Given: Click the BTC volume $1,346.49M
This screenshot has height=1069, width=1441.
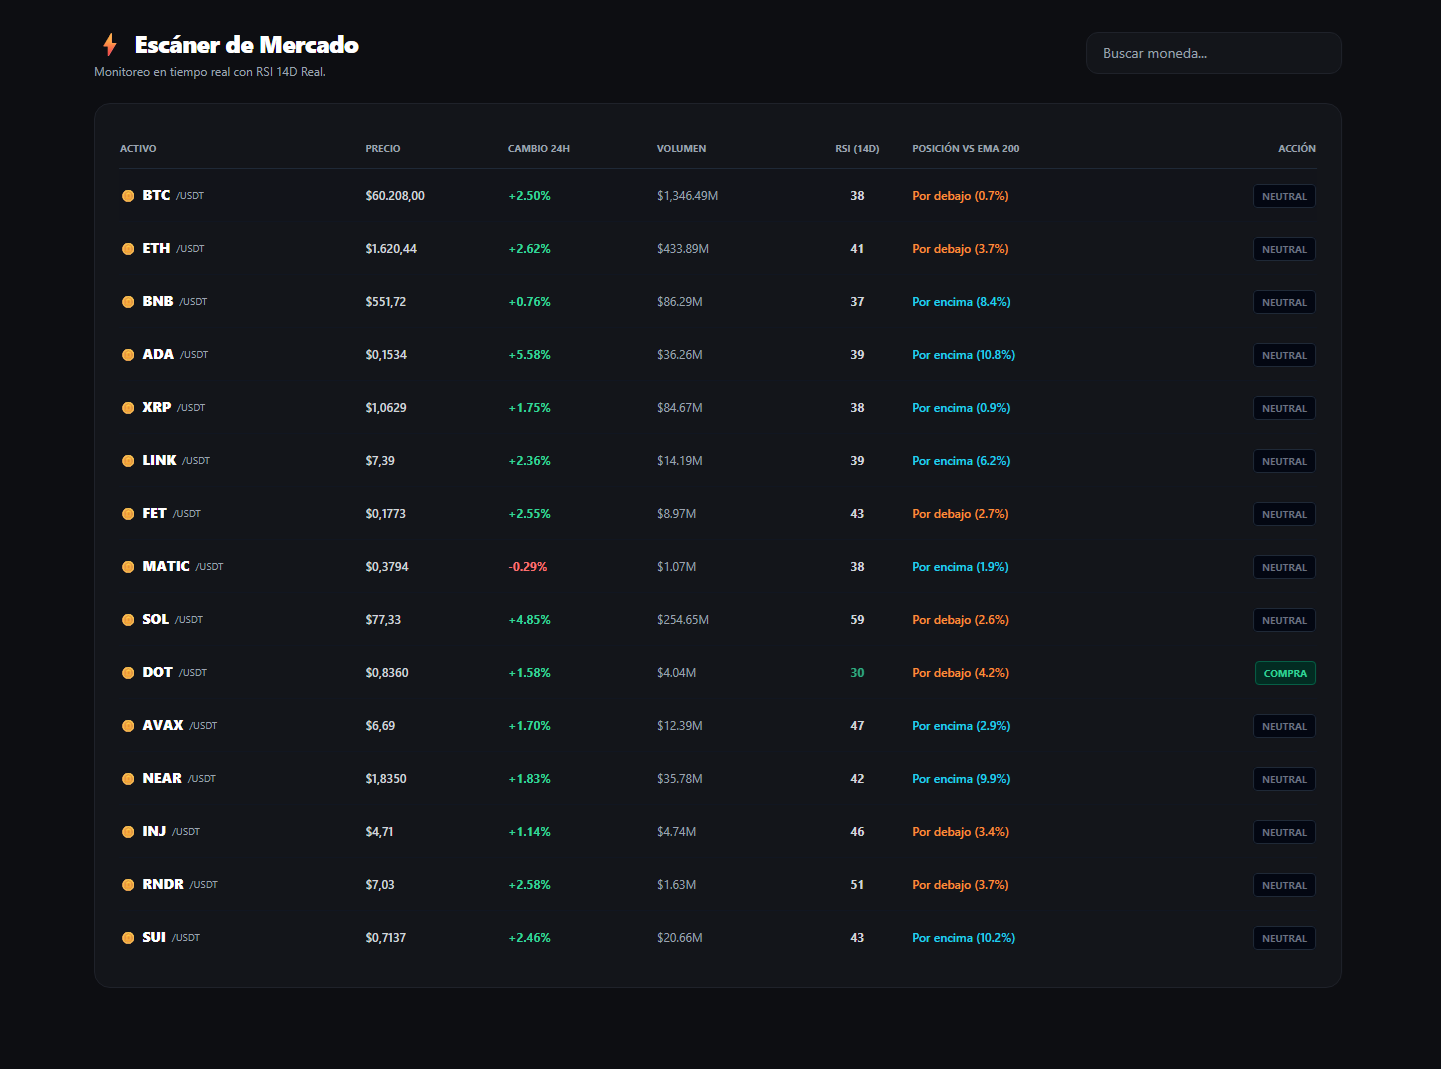Looking at the screenshot, I should 687,196.
